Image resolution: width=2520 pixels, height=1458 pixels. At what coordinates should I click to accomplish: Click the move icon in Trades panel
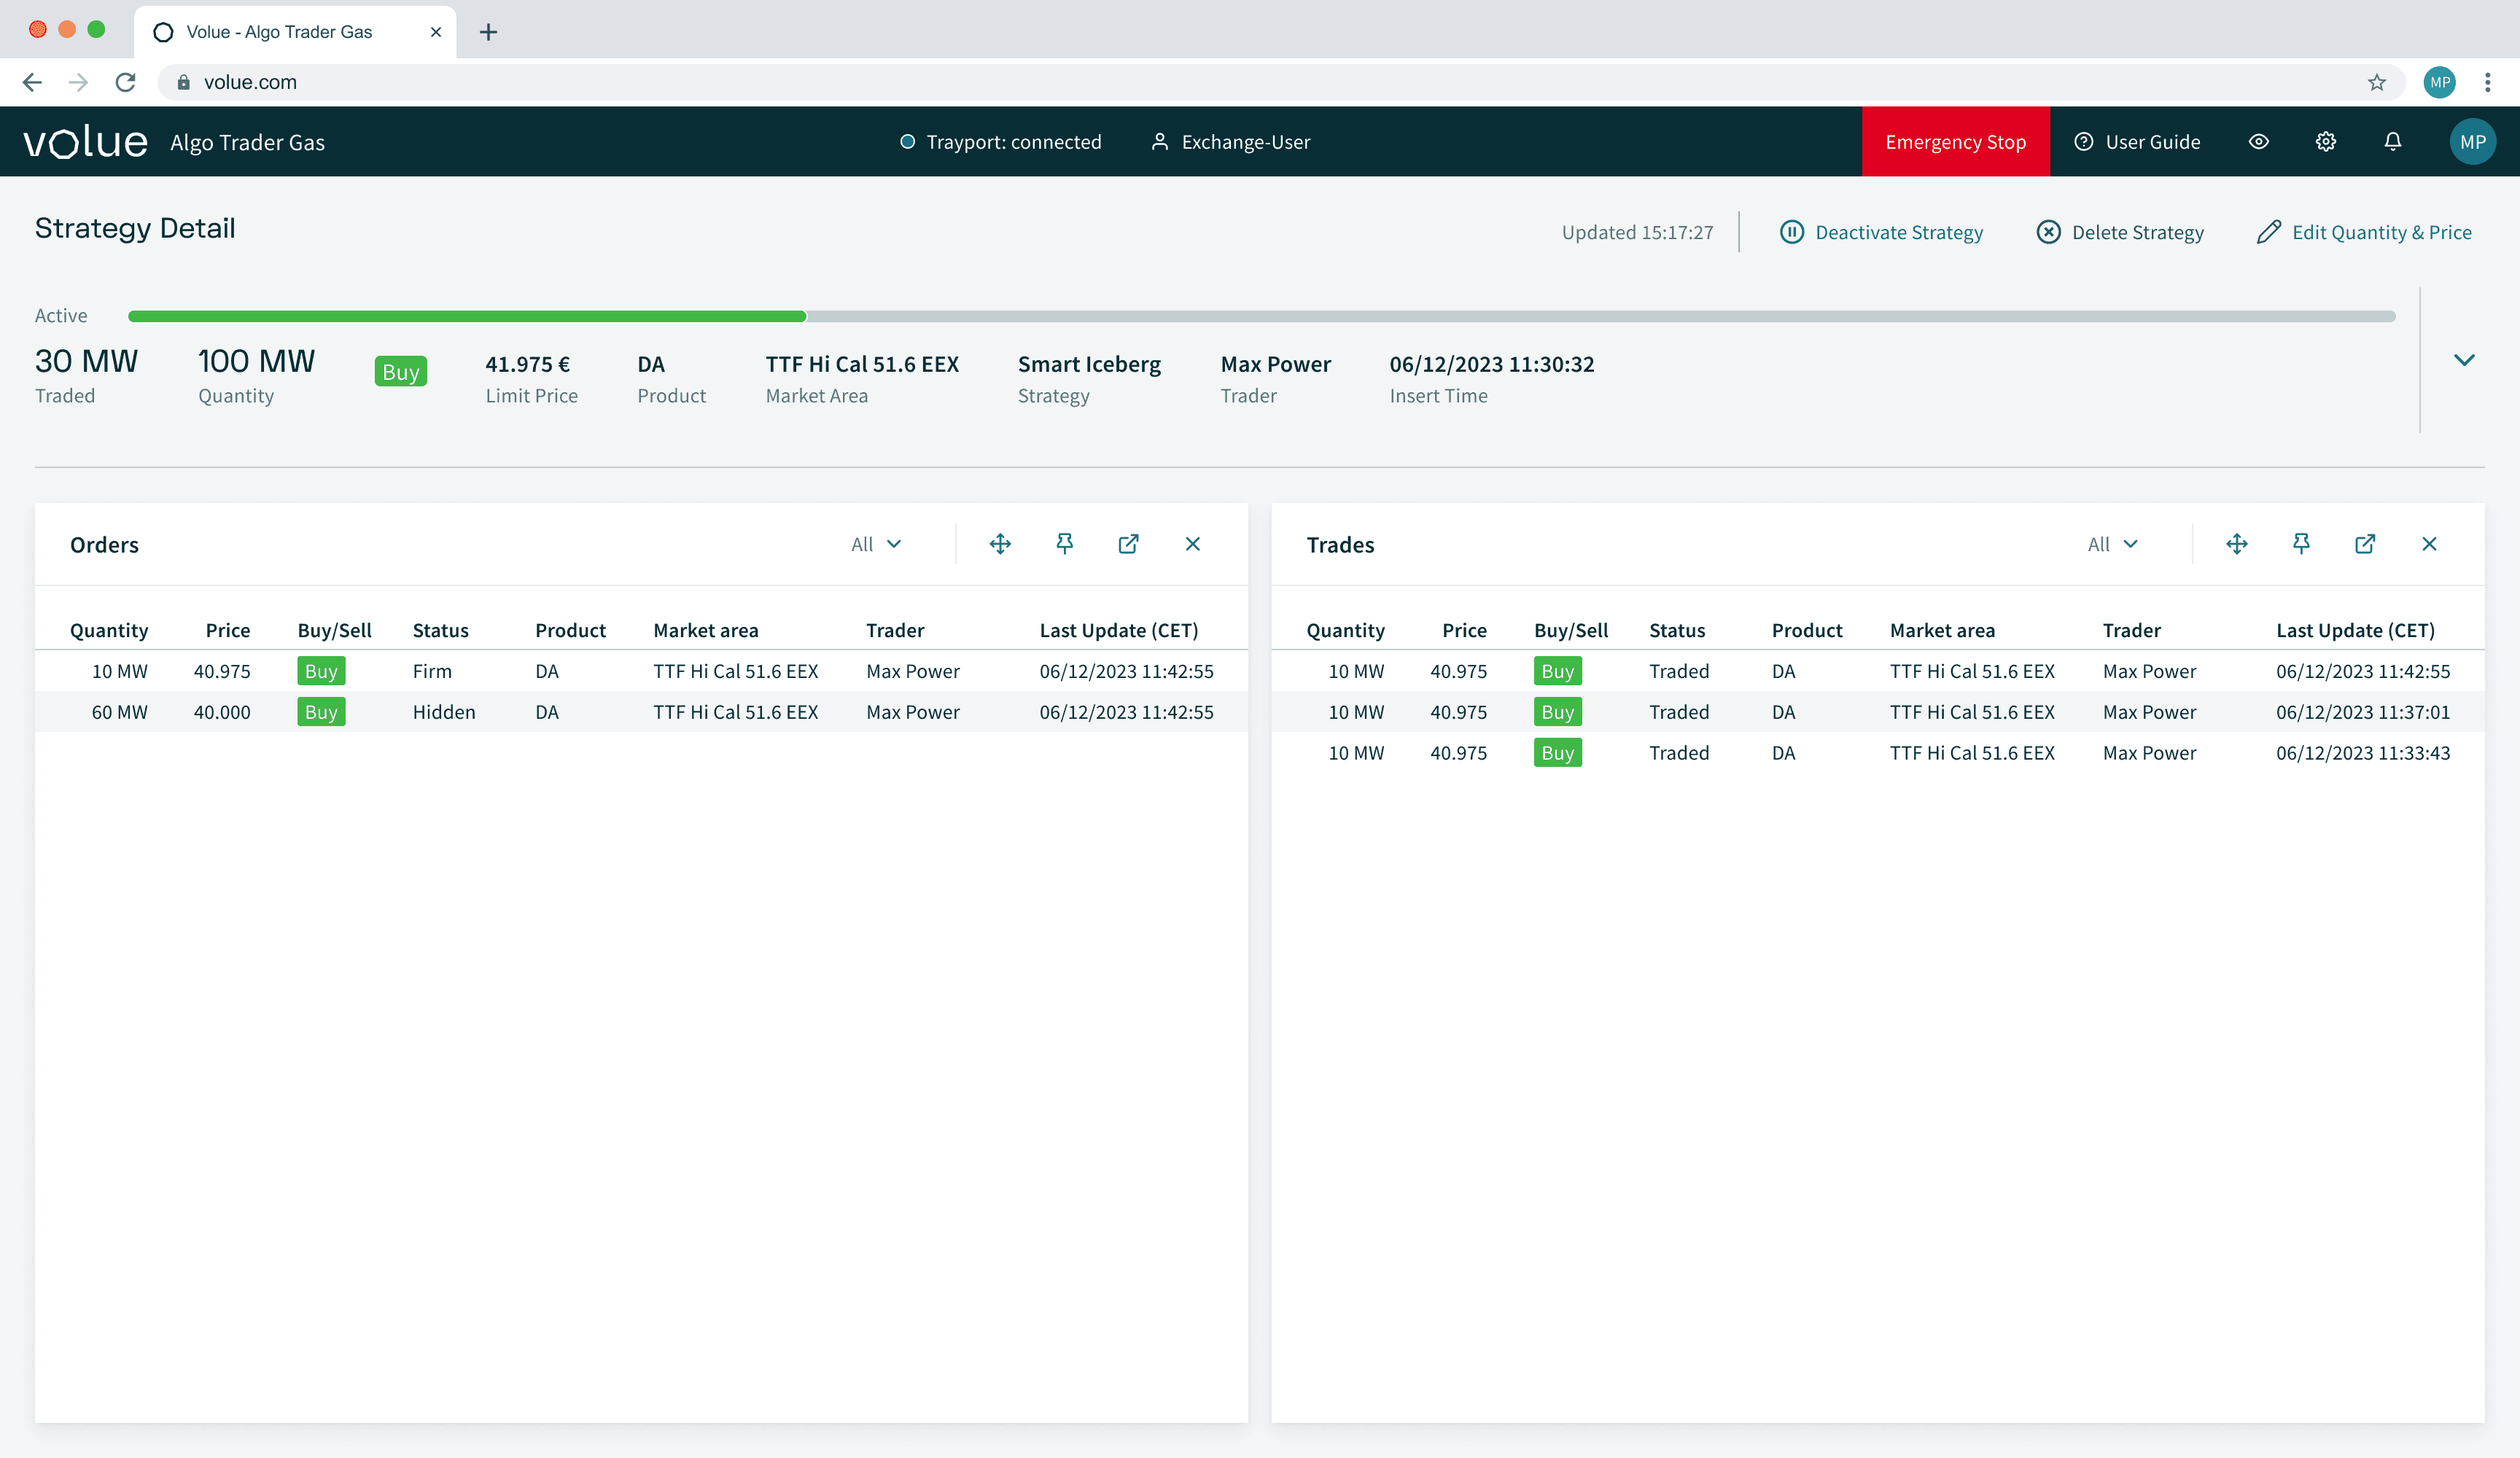click(2237, 544)
